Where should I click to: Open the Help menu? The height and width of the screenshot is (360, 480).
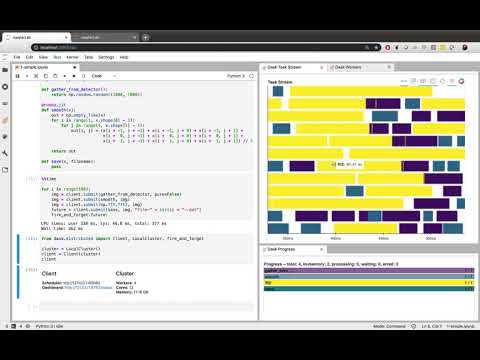point(124,57)
